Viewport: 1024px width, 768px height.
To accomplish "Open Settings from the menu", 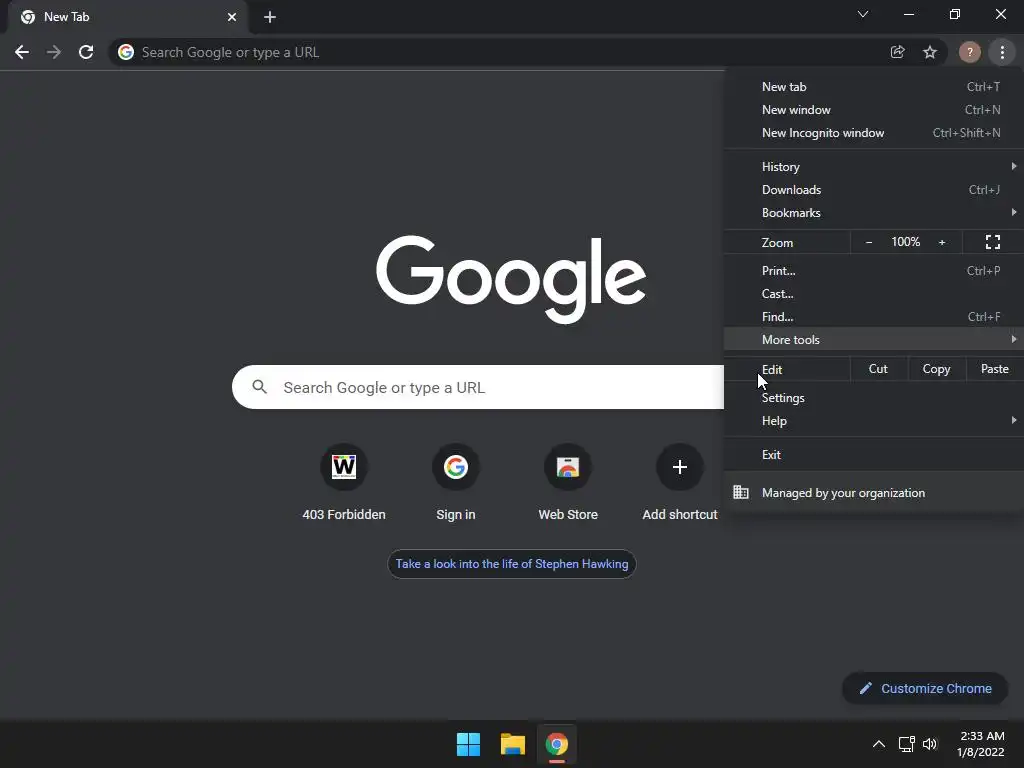I will point(874,398).
